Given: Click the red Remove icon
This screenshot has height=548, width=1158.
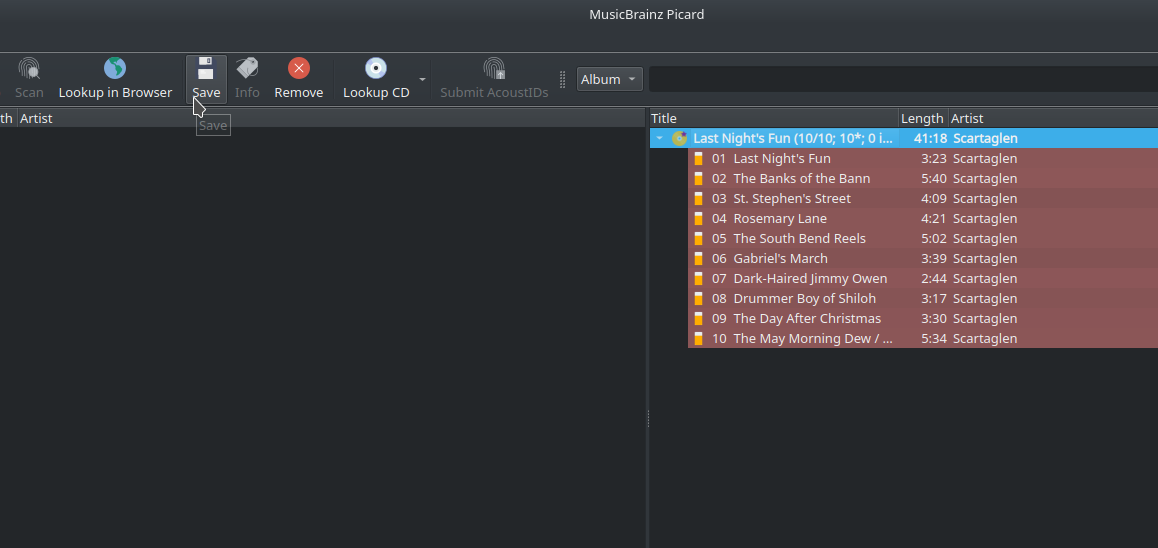Looking at the screenshot, I should (x=298, y=68).
